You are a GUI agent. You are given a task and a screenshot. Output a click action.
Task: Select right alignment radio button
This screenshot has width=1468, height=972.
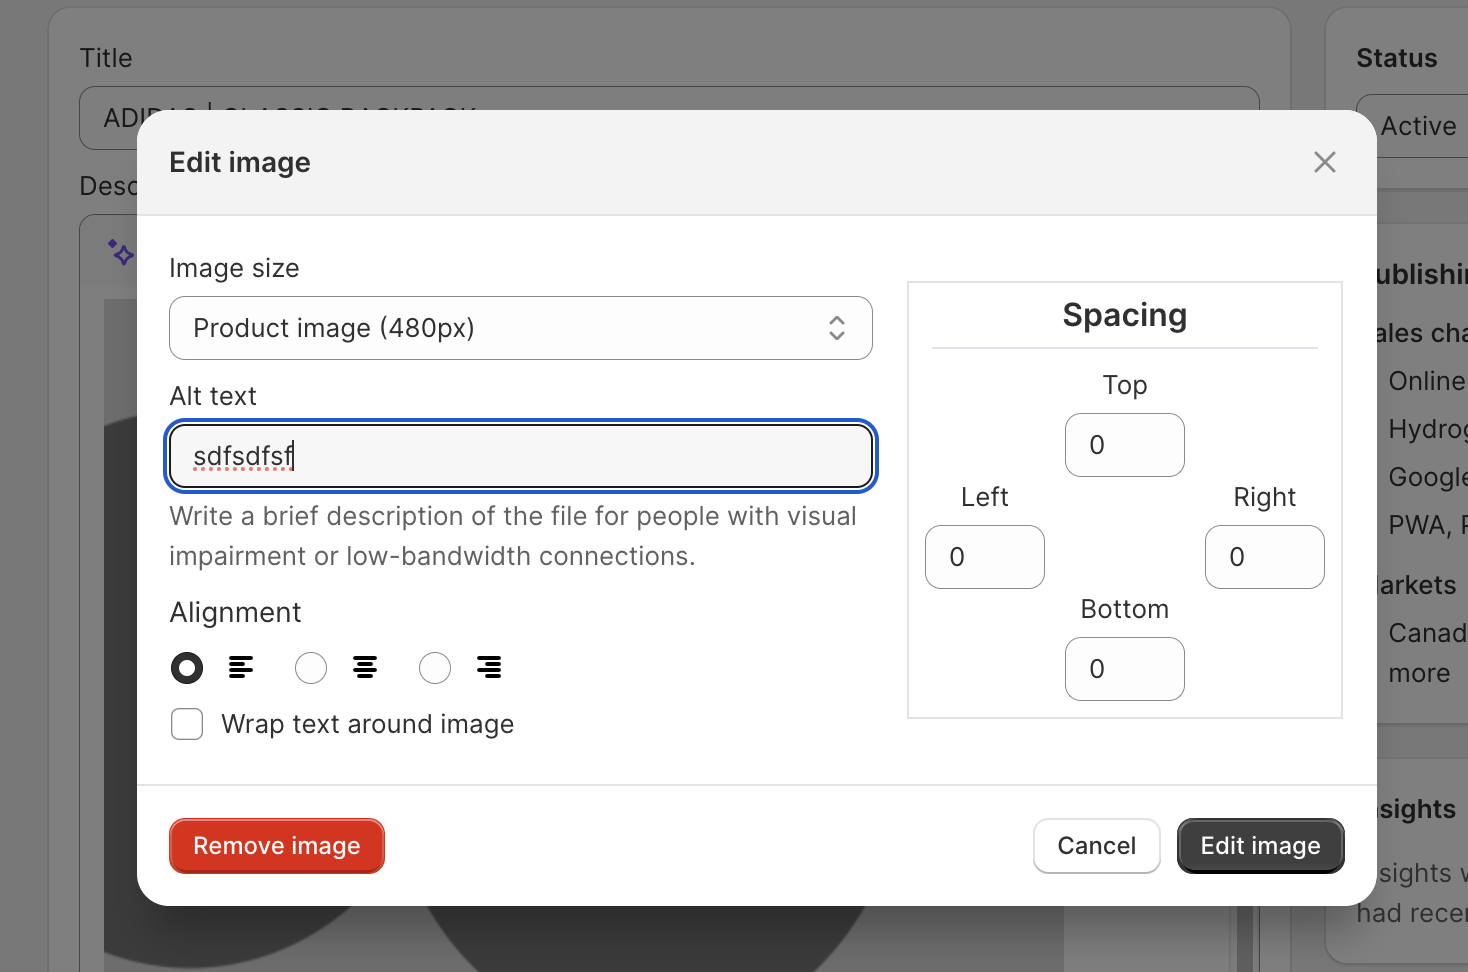(435, 667)
